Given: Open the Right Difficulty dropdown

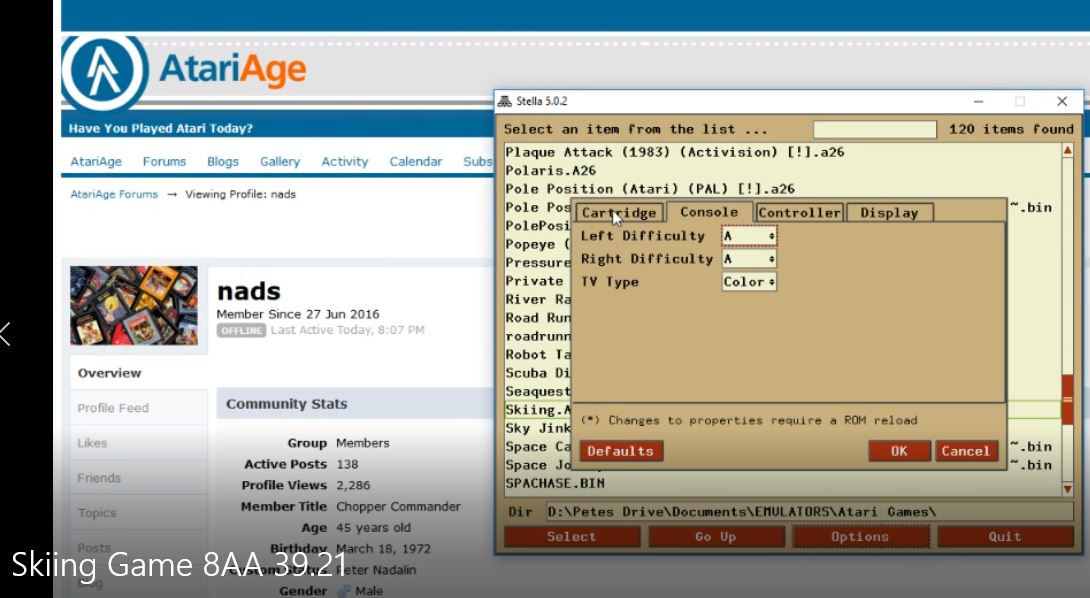Looking at the screenshot, I should tap(749, 259).
